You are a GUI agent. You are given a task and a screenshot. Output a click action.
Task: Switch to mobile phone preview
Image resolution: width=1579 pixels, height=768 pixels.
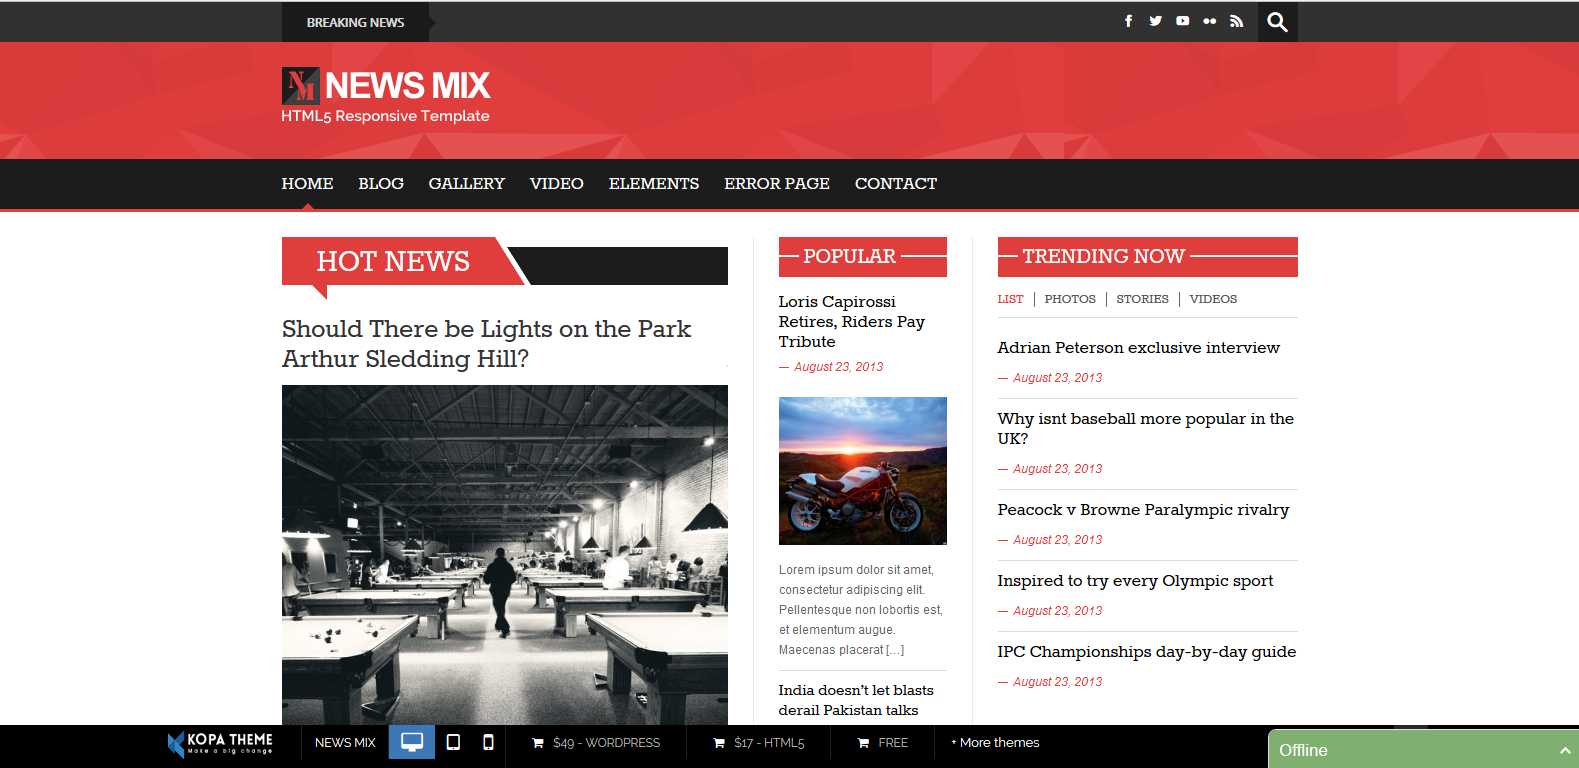coord(488,742)
